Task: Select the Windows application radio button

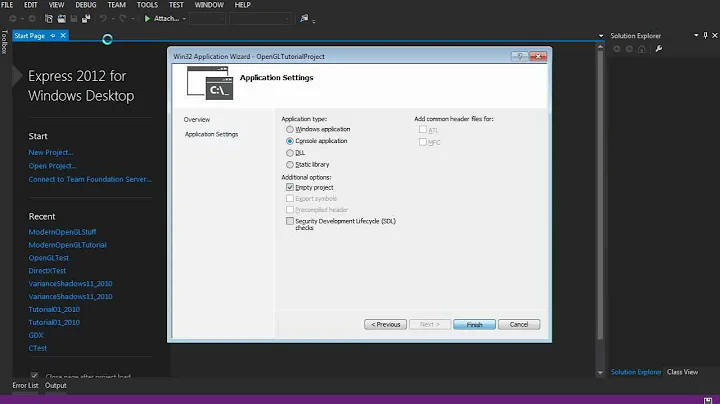Action: tap(290, 129)
